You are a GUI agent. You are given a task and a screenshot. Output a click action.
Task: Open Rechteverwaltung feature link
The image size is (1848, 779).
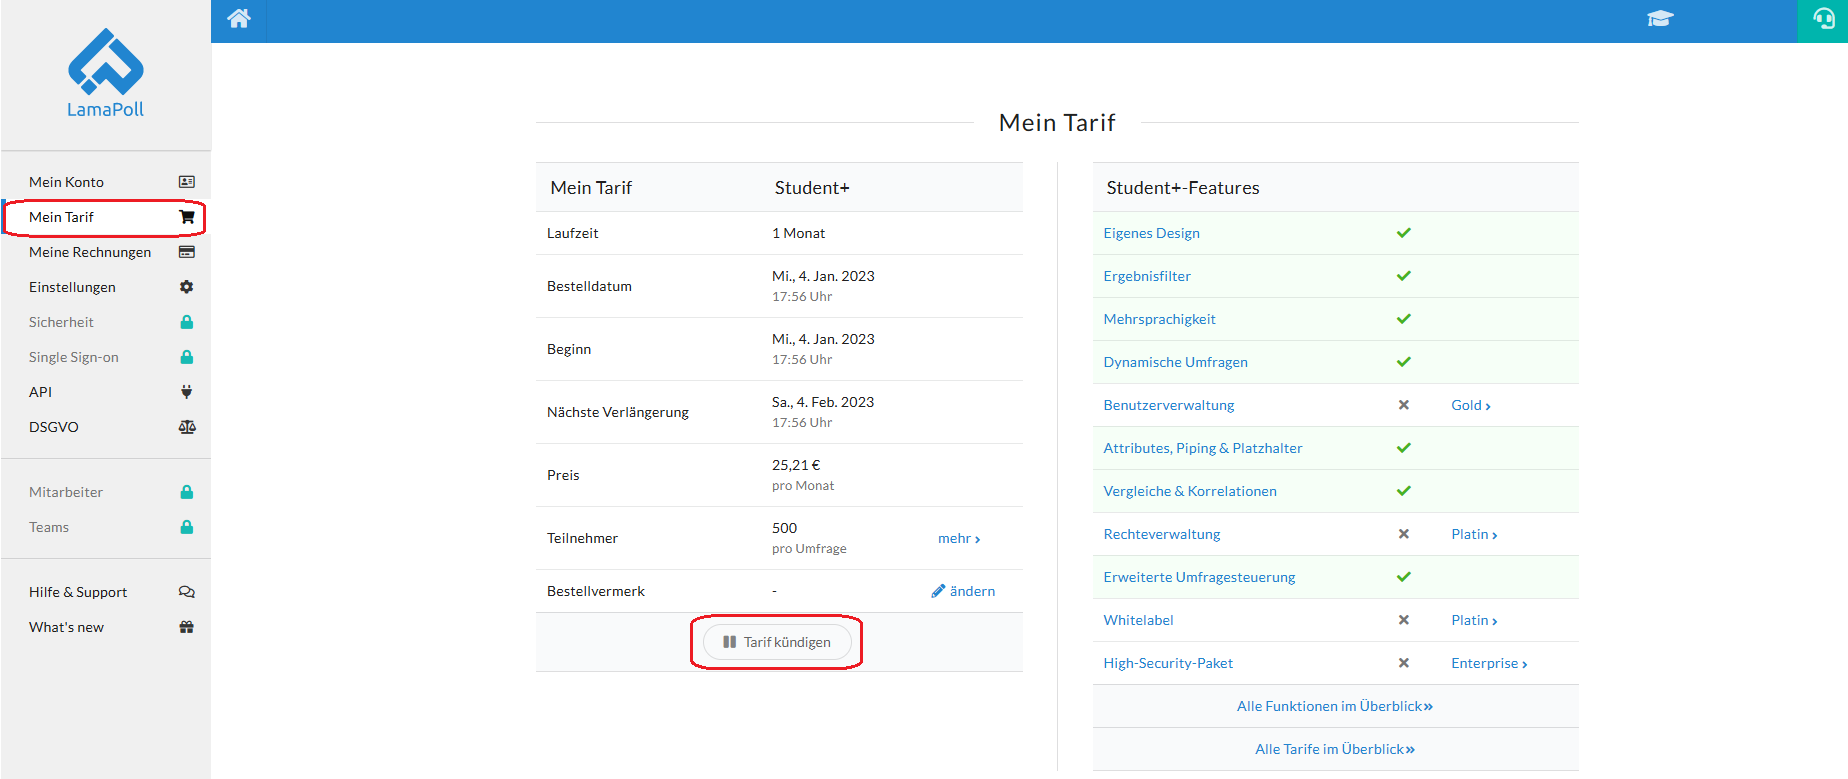[1161, 534]
